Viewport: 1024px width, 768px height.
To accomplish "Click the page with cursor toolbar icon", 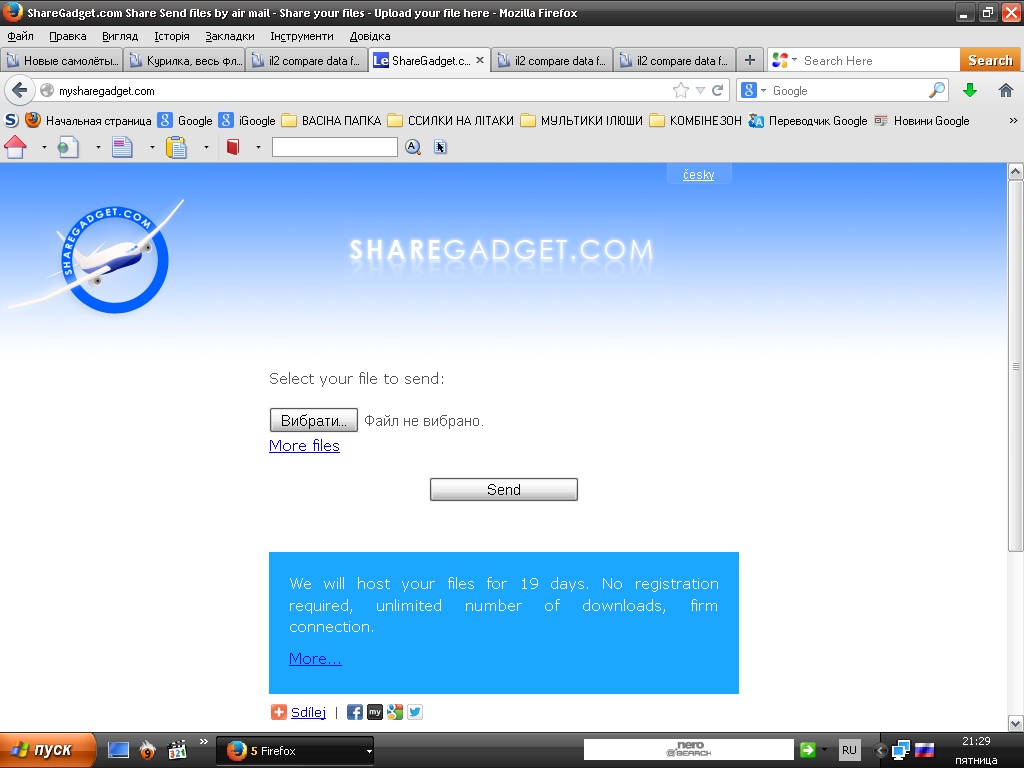I will pos(440,147).
